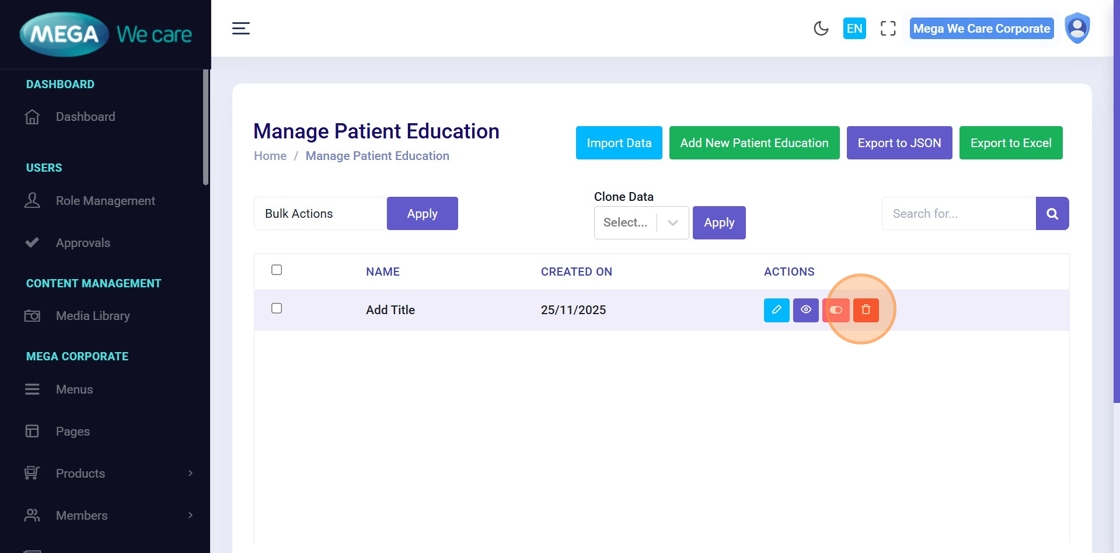Open the Bulk Actions dropdown

click(x=320, y=213)
